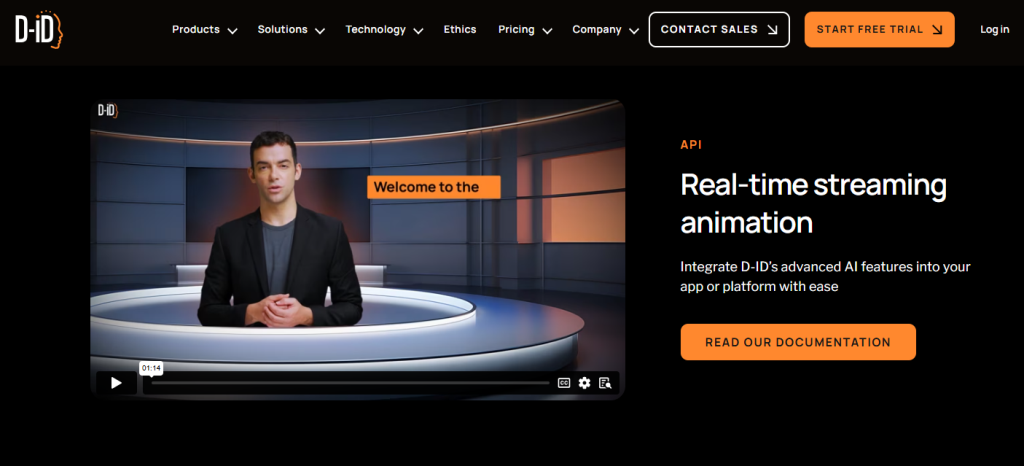Expand the Pricing dropdown chevron
The width and height of the screenshot is (1024, 466).
pos(547,31)
